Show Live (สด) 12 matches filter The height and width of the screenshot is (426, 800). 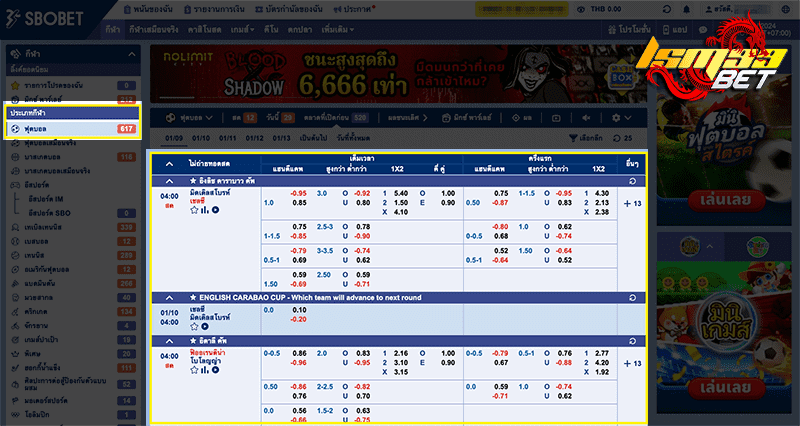pos(244,118)
